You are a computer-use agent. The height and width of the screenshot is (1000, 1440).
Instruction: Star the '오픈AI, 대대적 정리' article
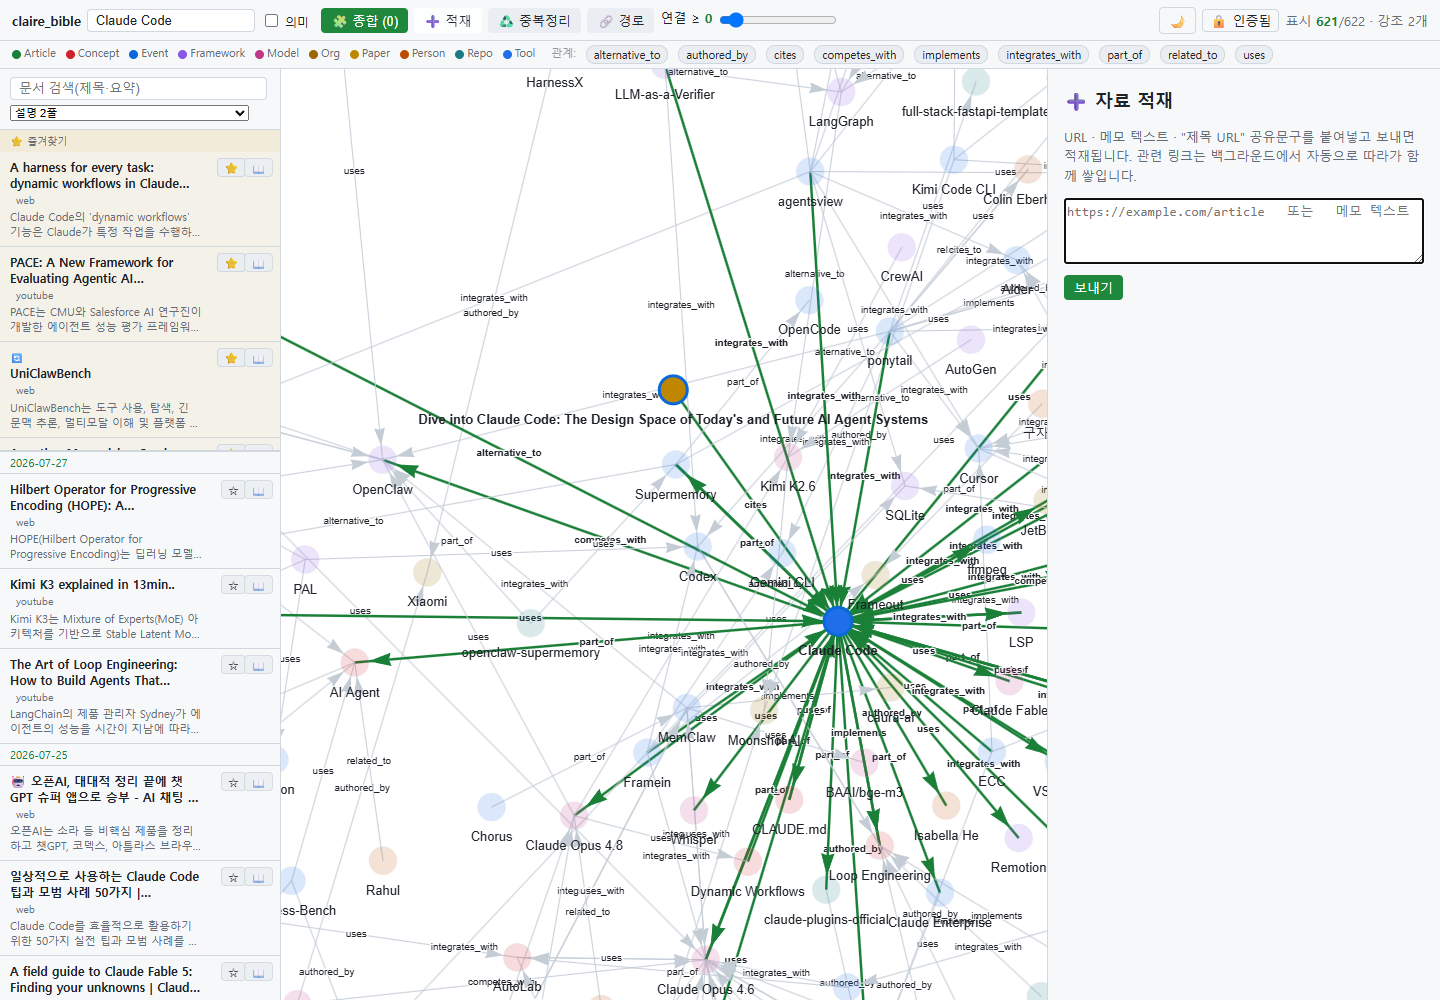(233, 782)
